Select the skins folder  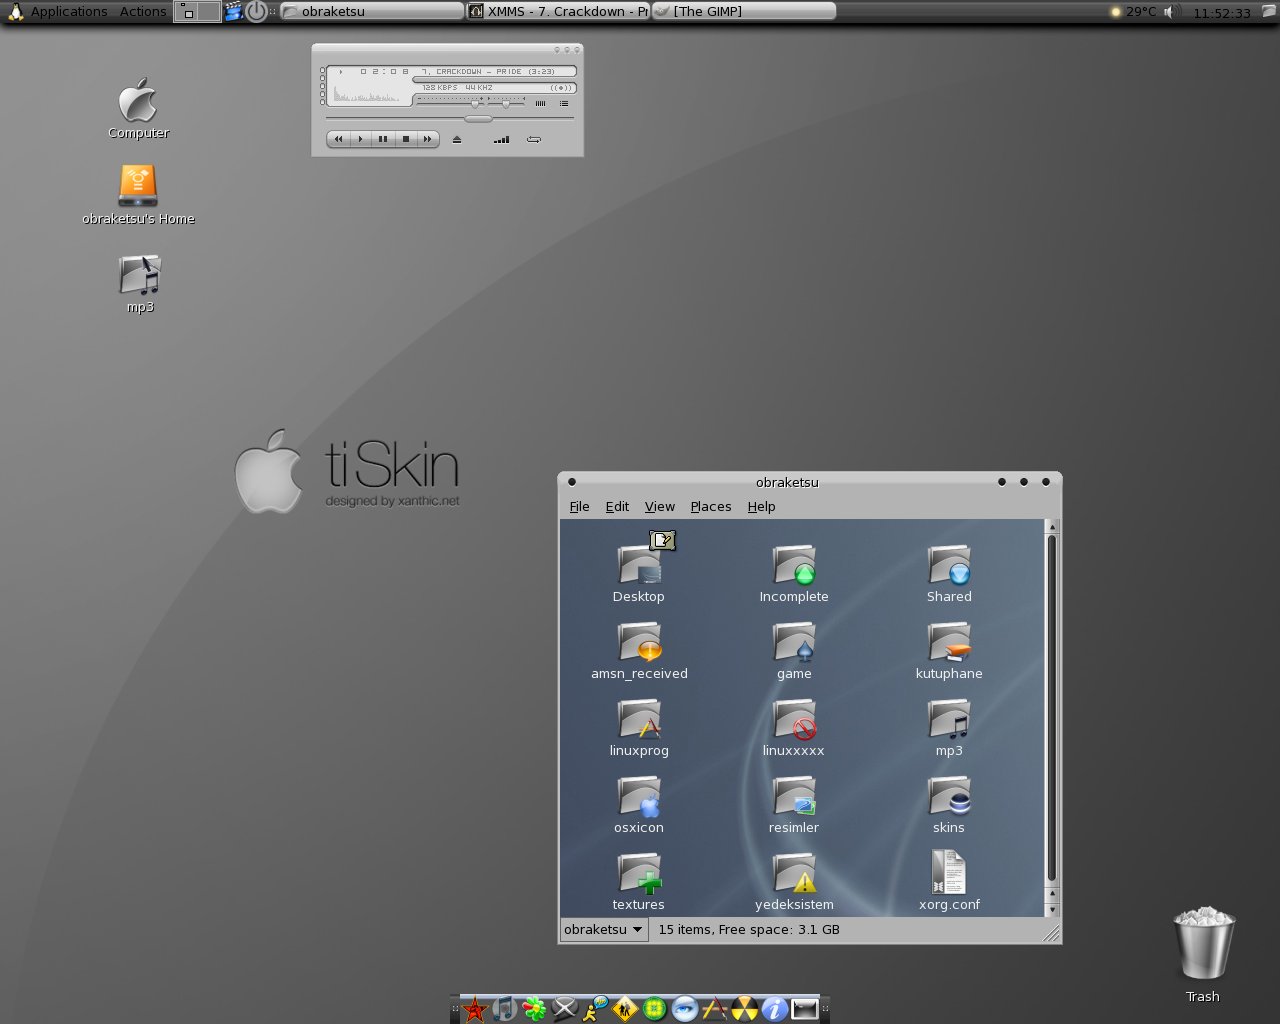(949, 805)
